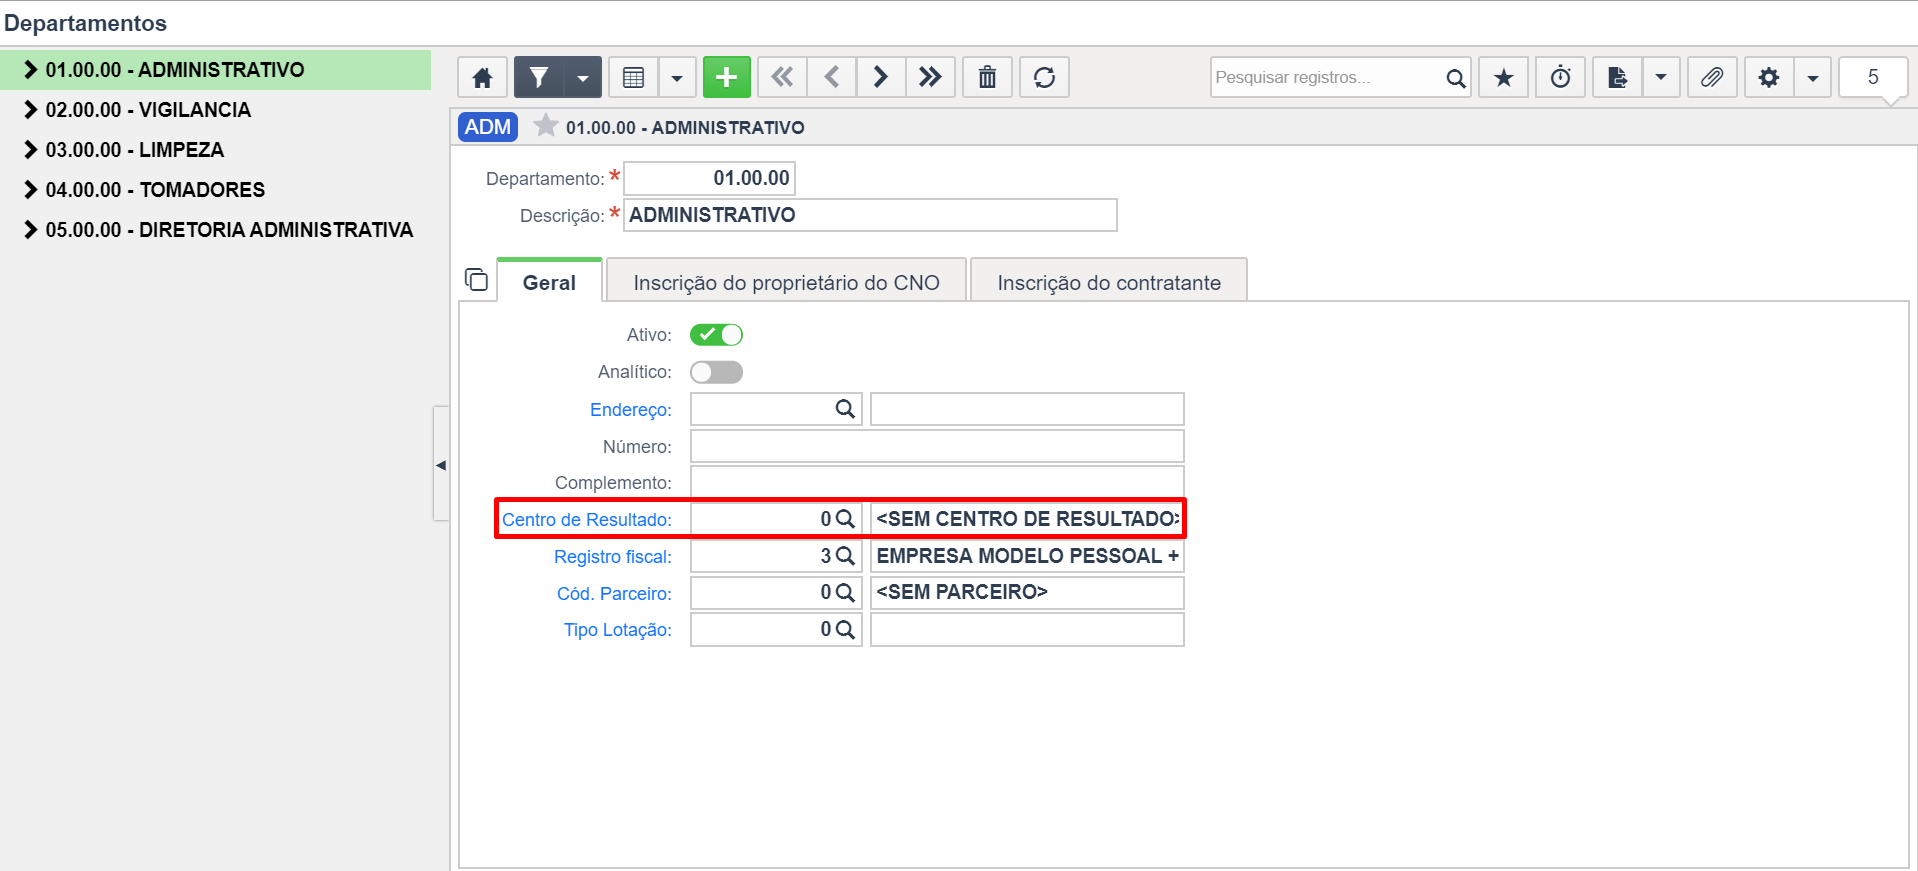Go to next record
This screenshot has height=871, width=1918.
pos(880,77)
